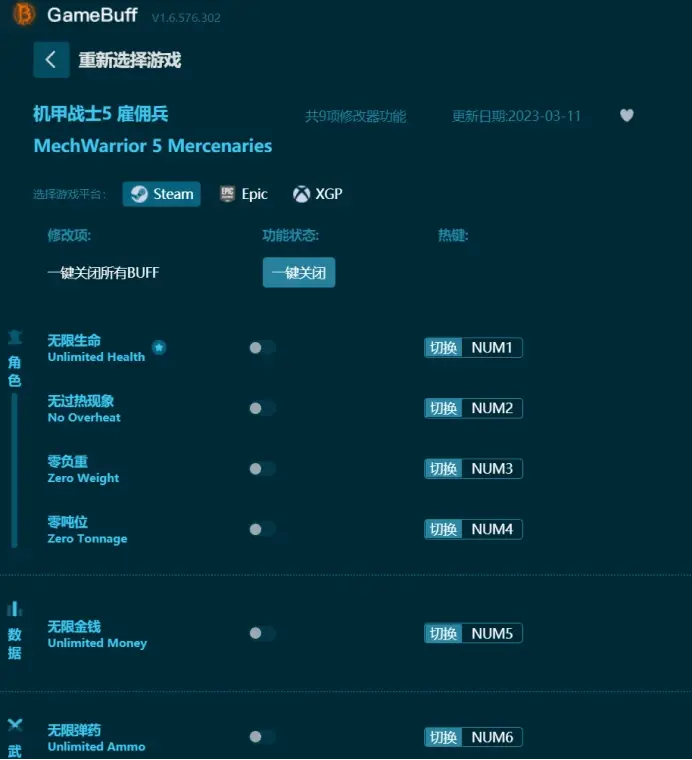Turn on the Zero Weight toggle
Screen dimensions: 692x760
[262, 469]
